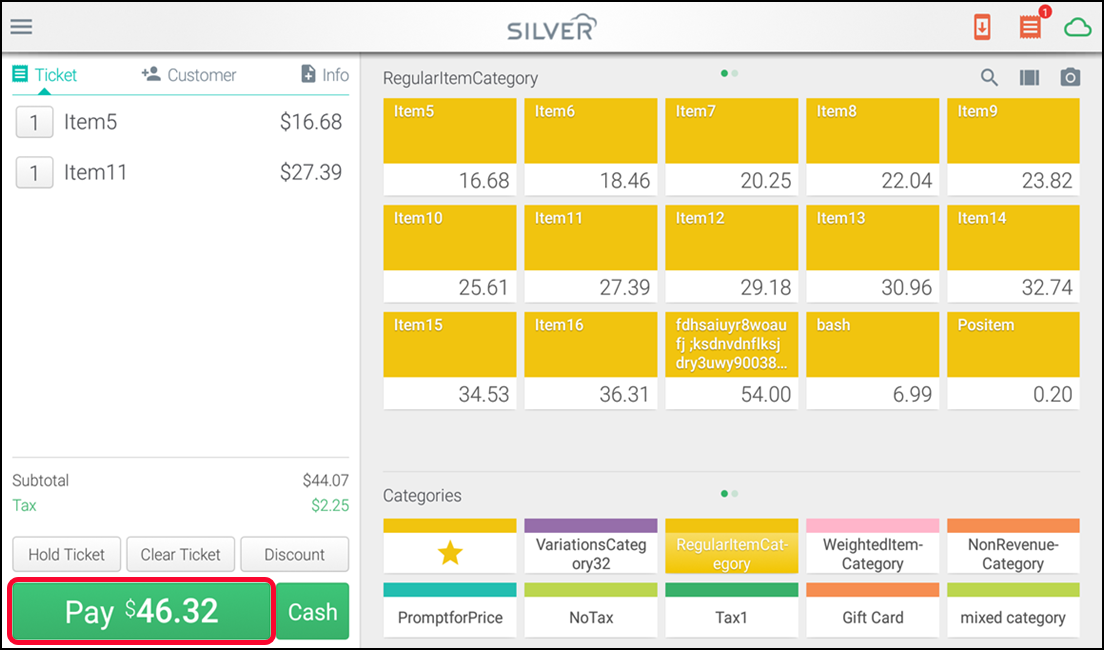Select the RegularItemCategory category tile
1104x650 pixels.
click(x=732, y=546)
